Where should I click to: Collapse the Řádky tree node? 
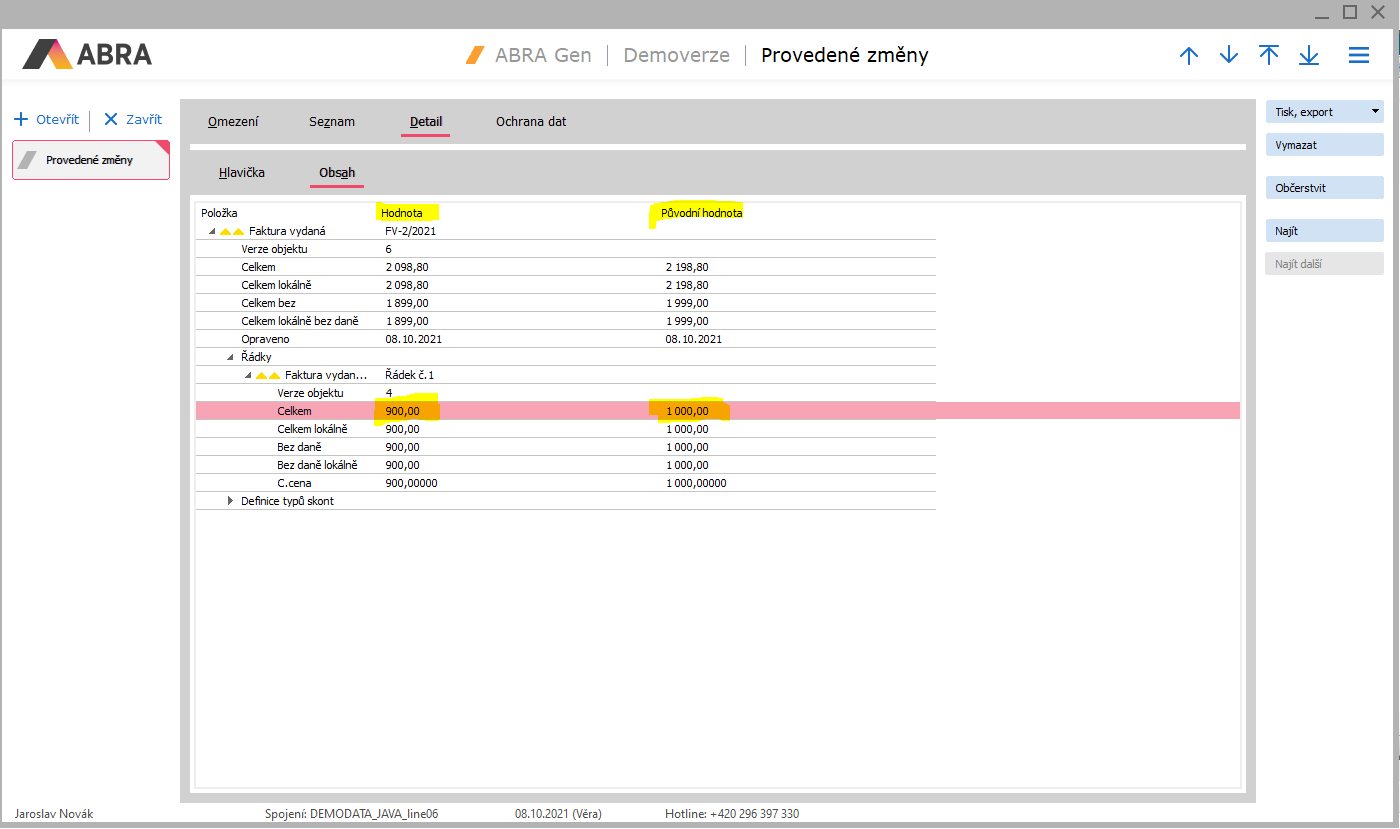230,357
